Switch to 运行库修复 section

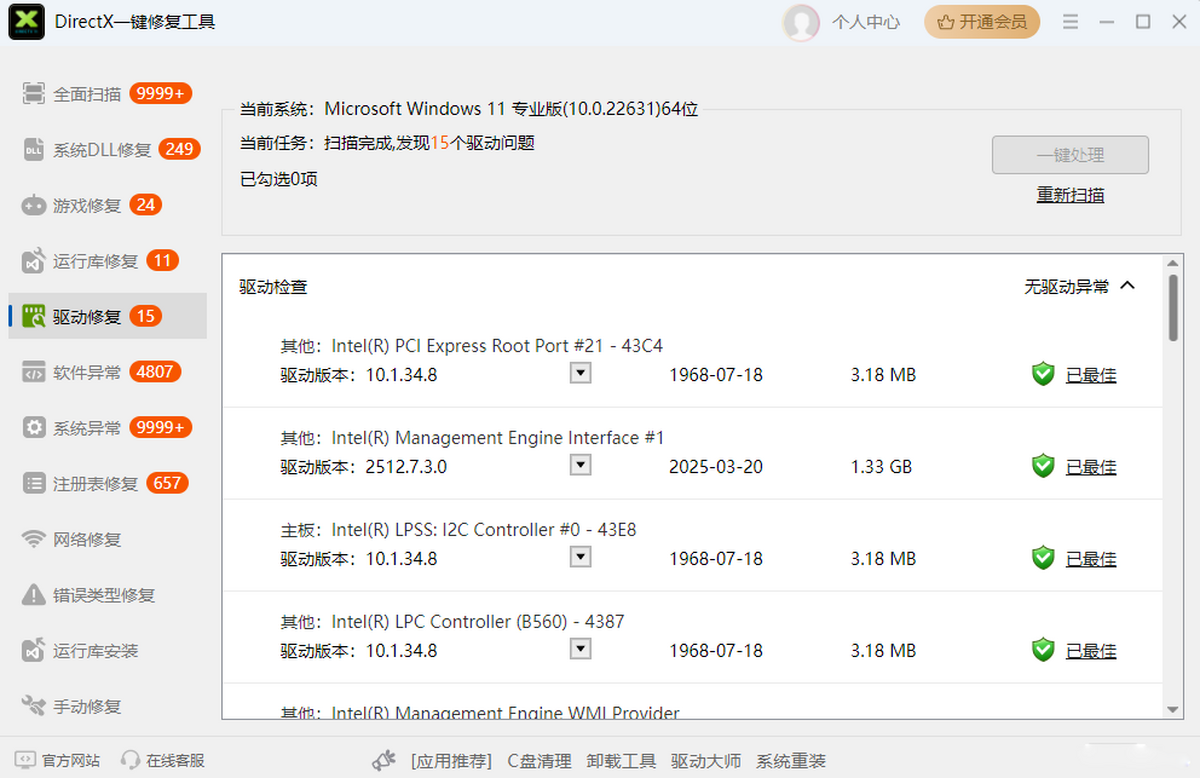[107, 262]
